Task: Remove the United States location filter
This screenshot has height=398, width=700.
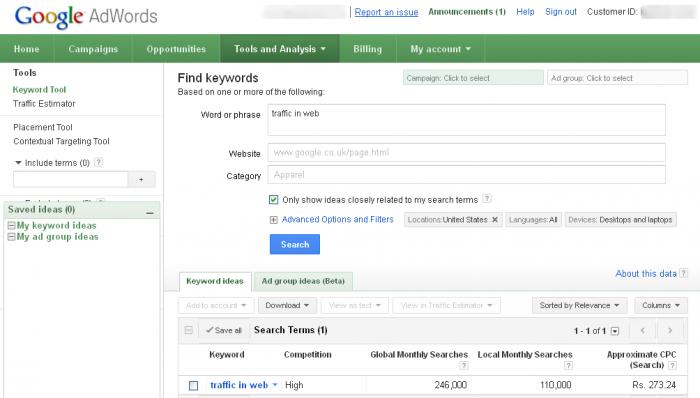Action: (x=495, y=220)
